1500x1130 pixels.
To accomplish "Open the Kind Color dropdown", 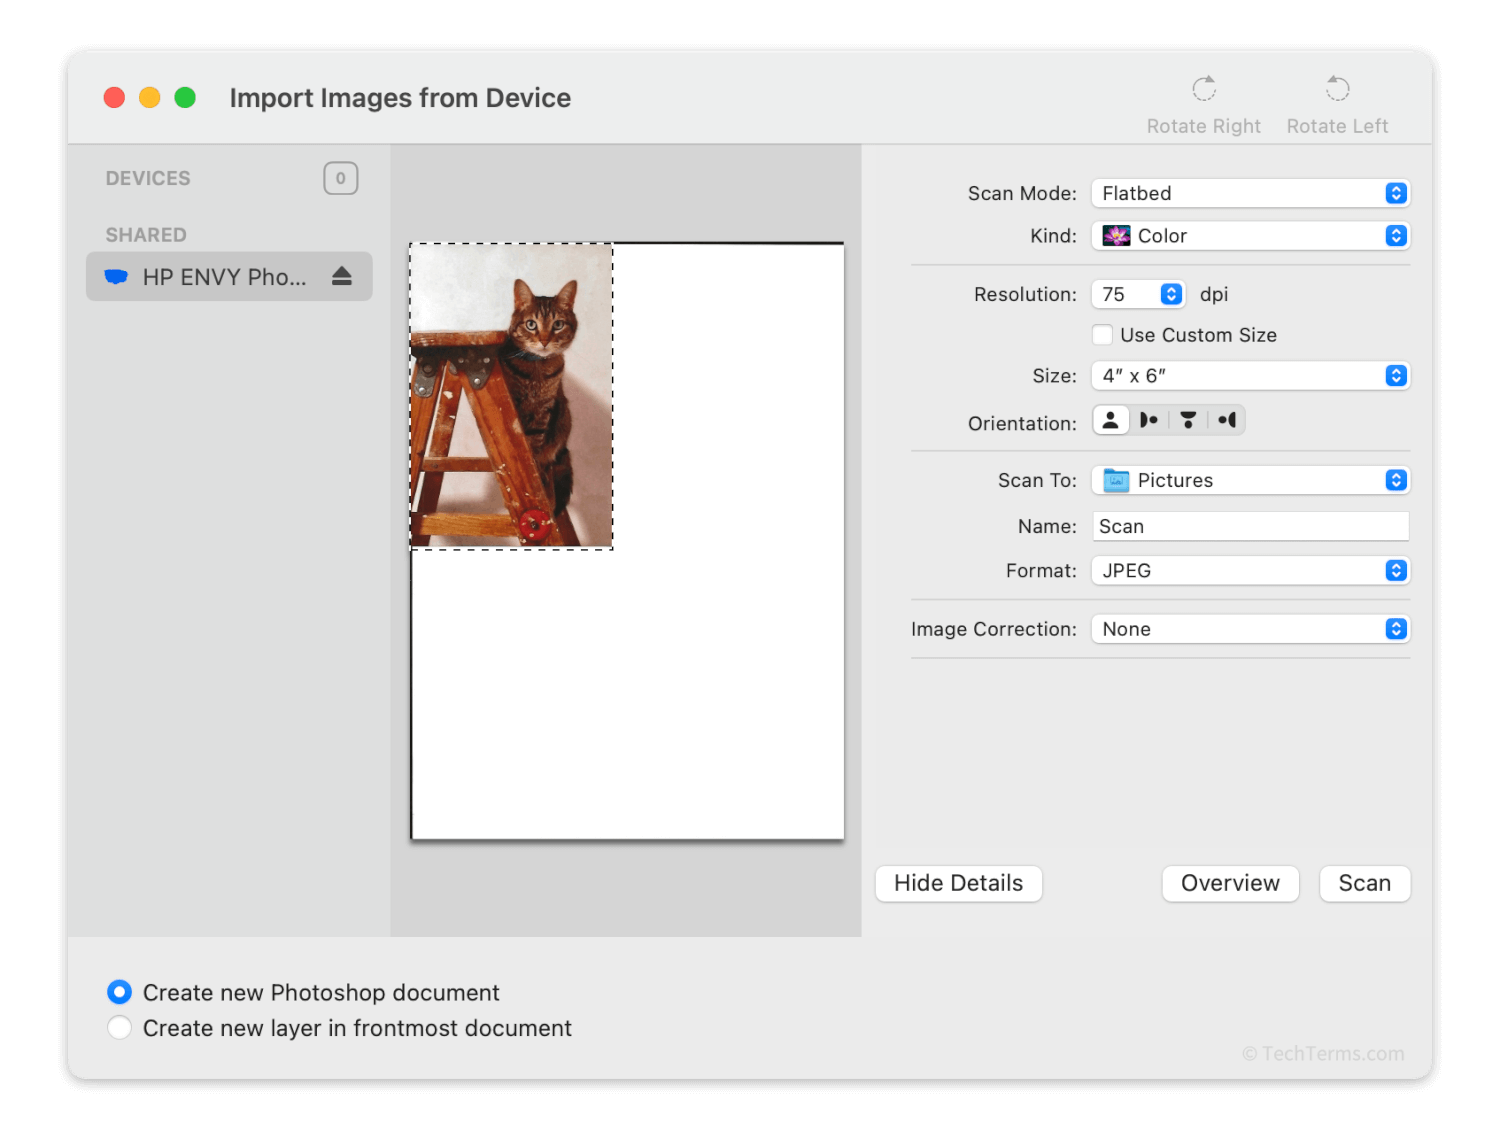I will (1251, 236).
